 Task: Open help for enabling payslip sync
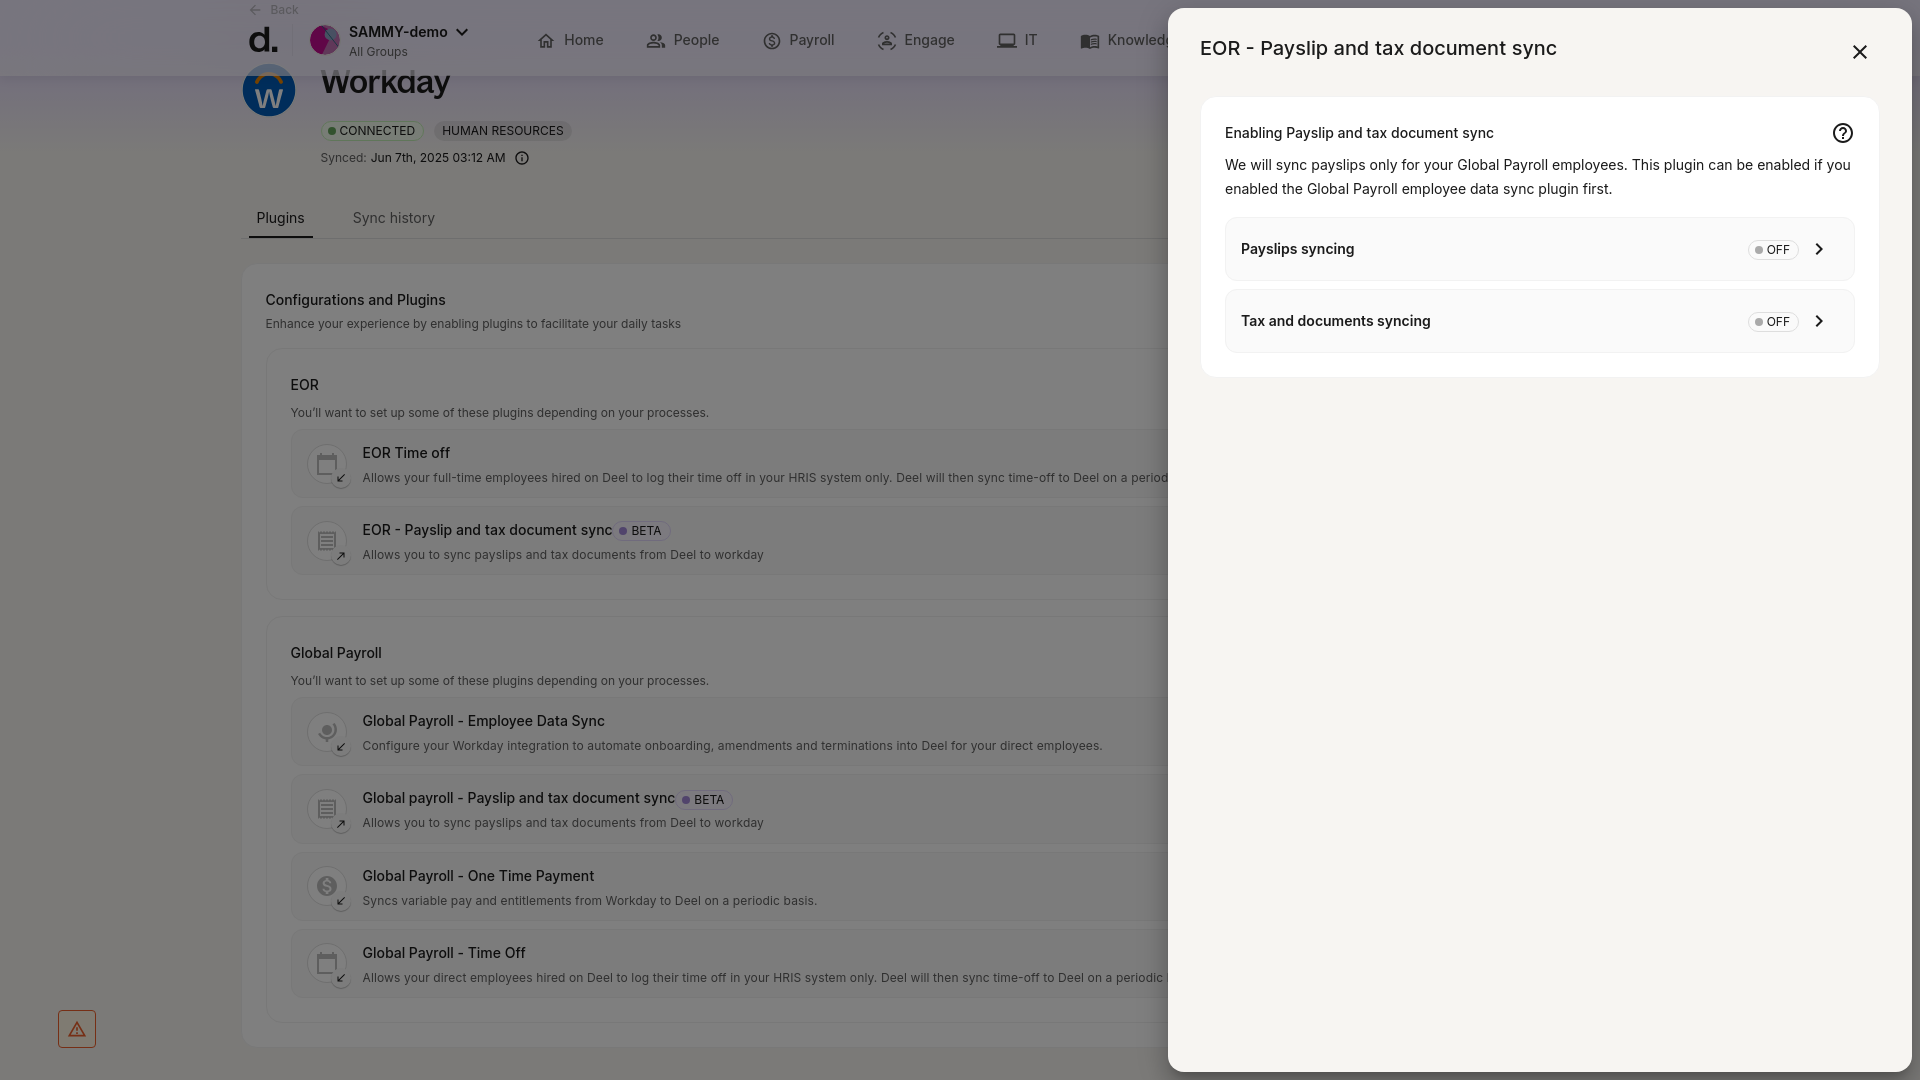click(x=1842, y=133)
